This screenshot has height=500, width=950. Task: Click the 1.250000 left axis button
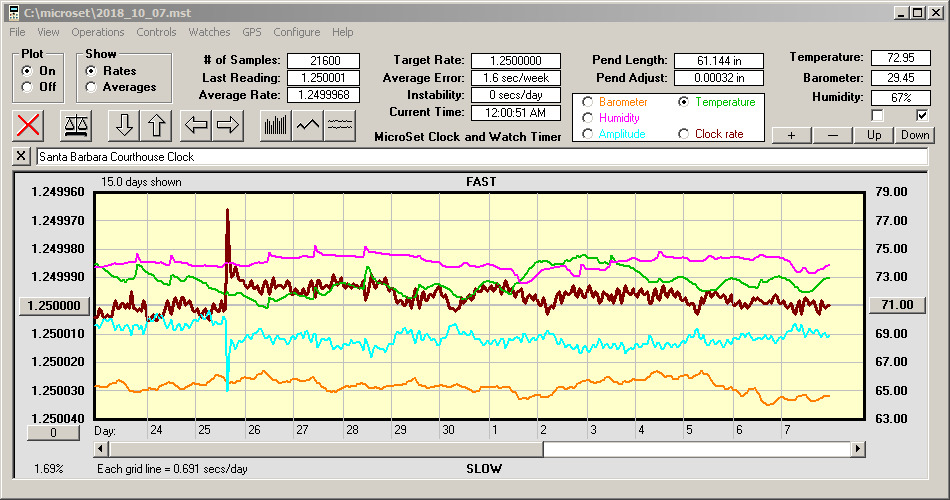click(x=55, y=305)
